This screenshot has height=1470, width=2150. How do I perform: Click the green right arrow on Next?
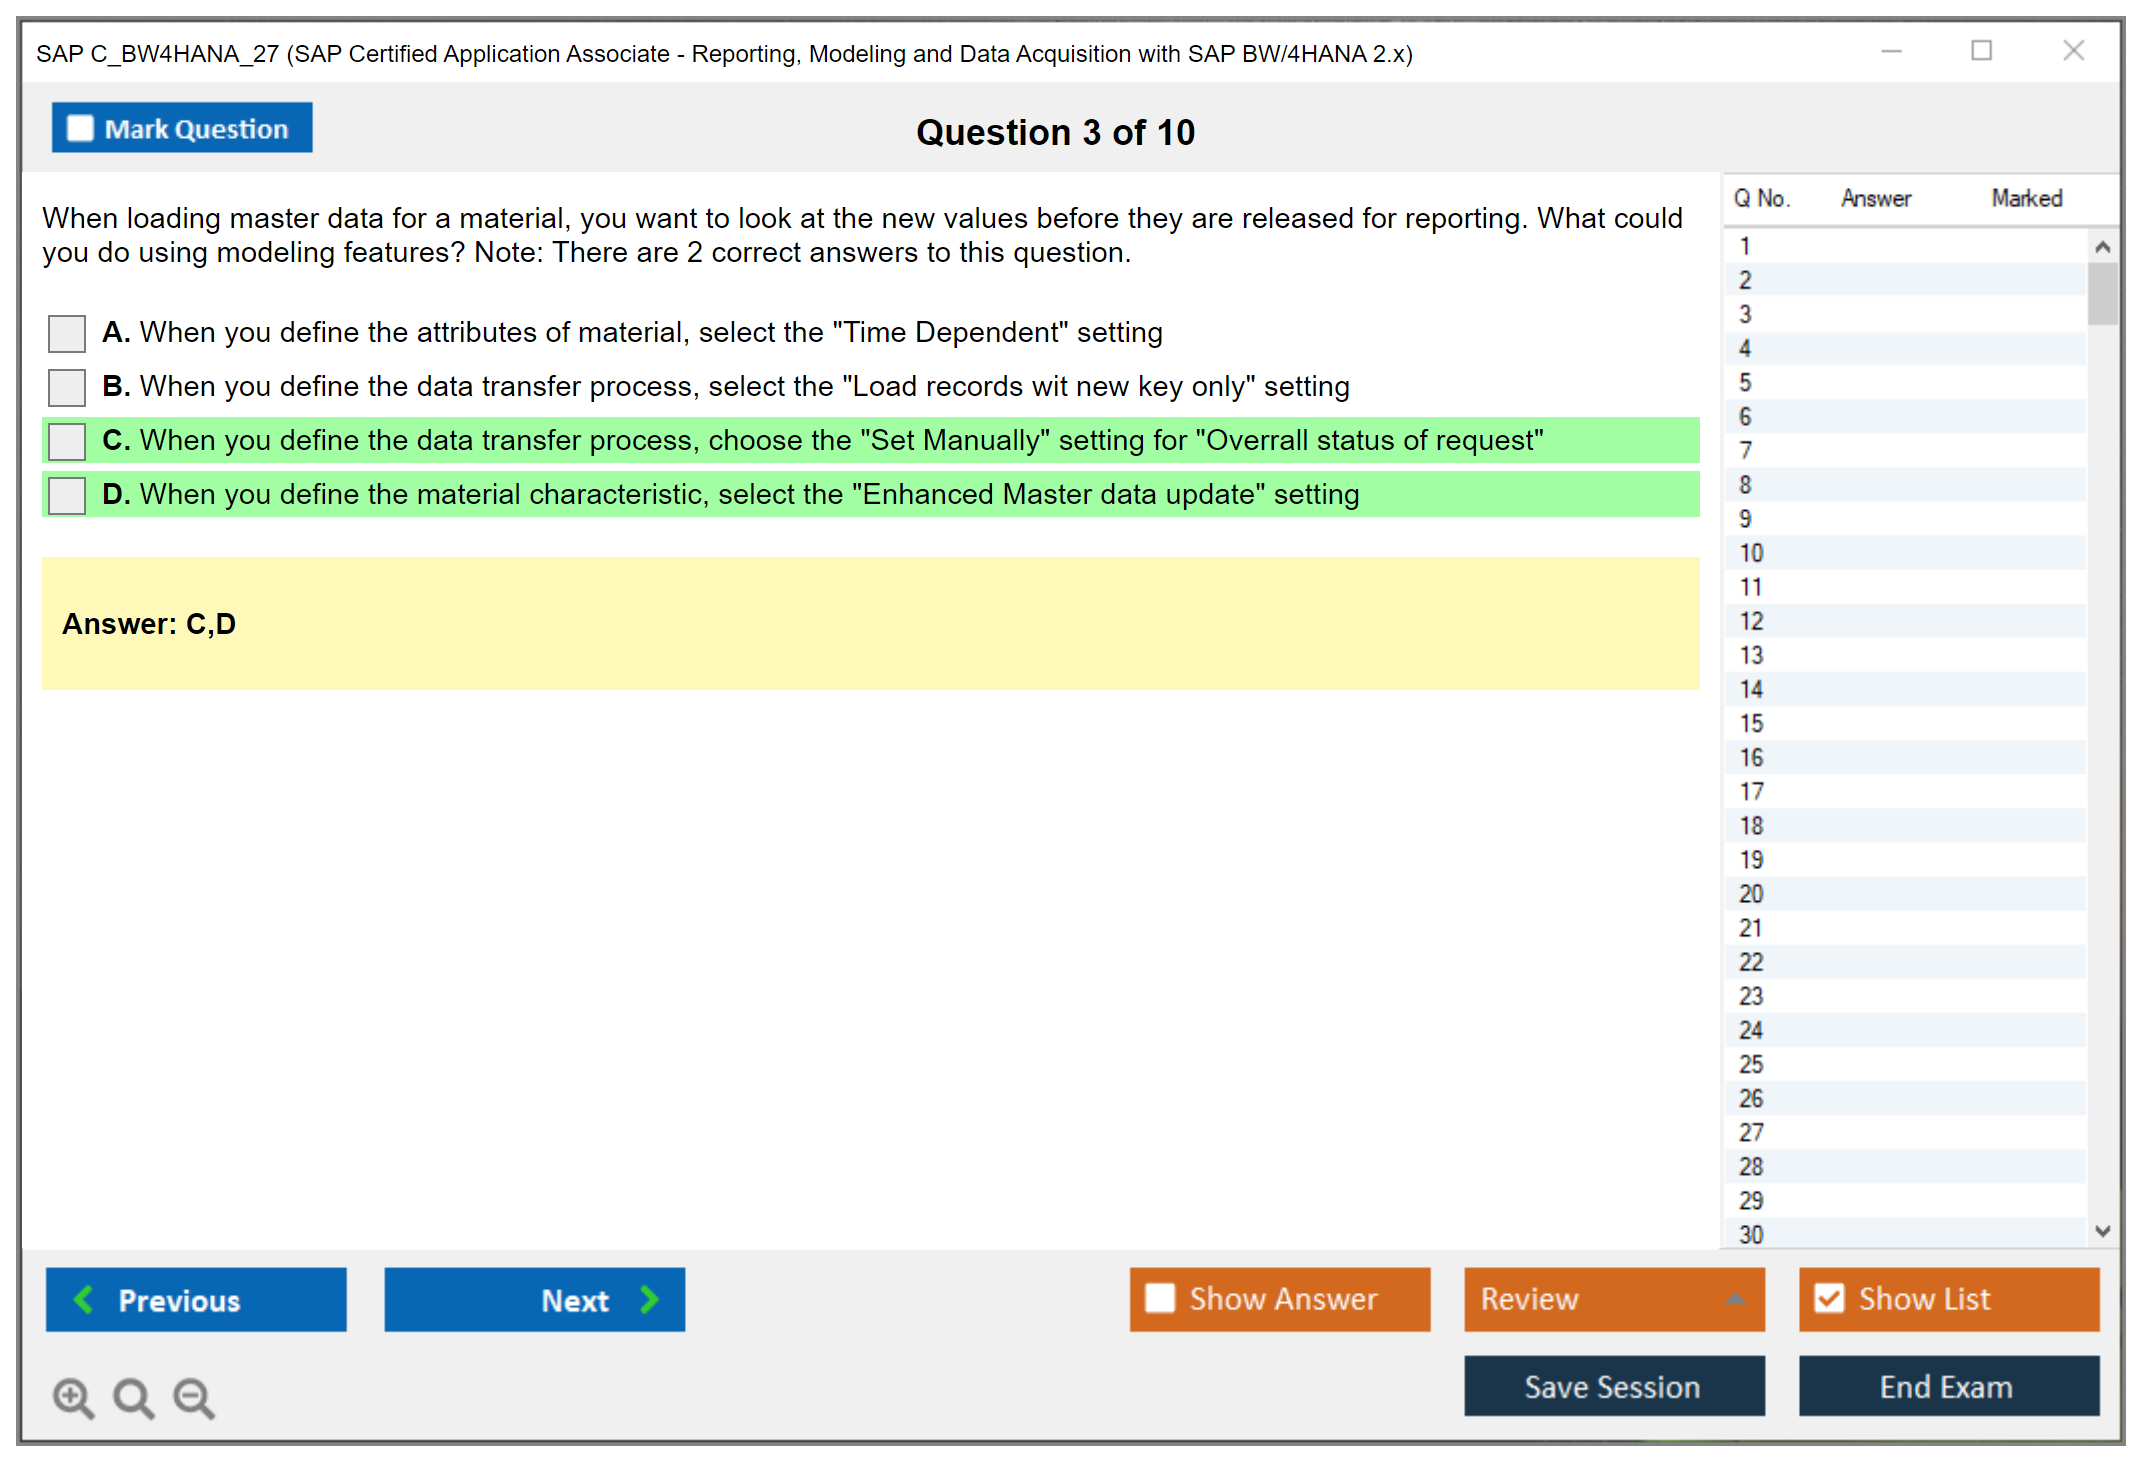[650, 1299]
